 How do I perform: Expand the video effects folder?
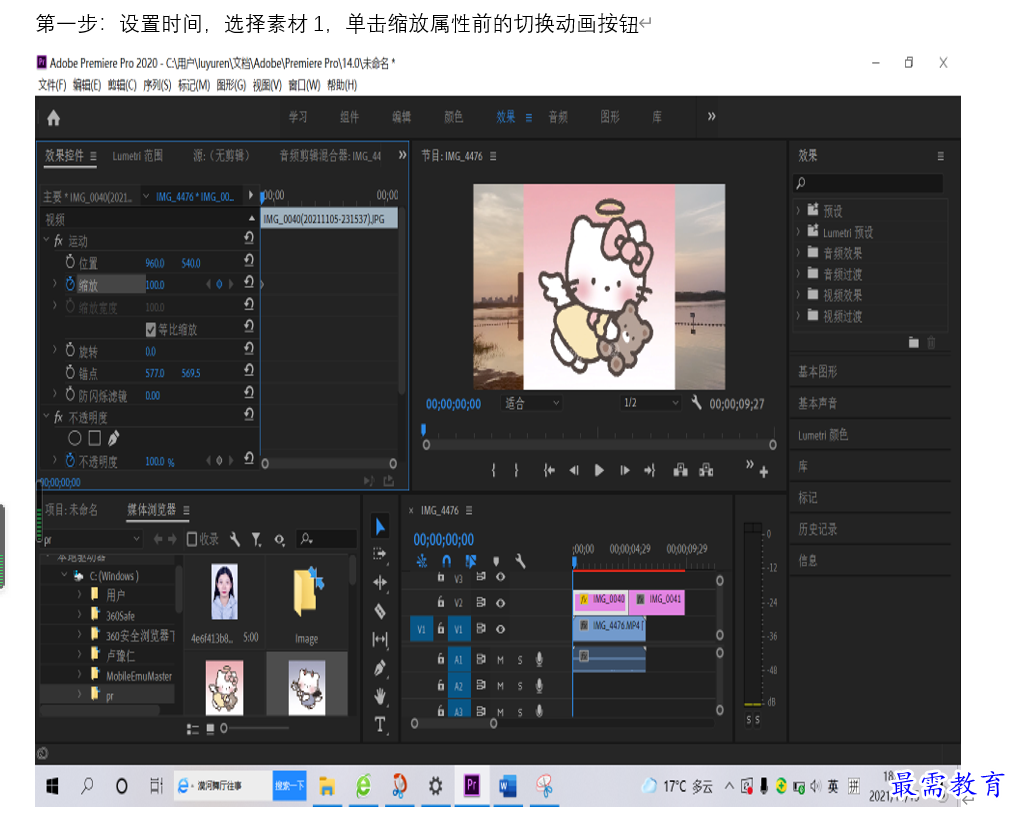click(799, 295)
